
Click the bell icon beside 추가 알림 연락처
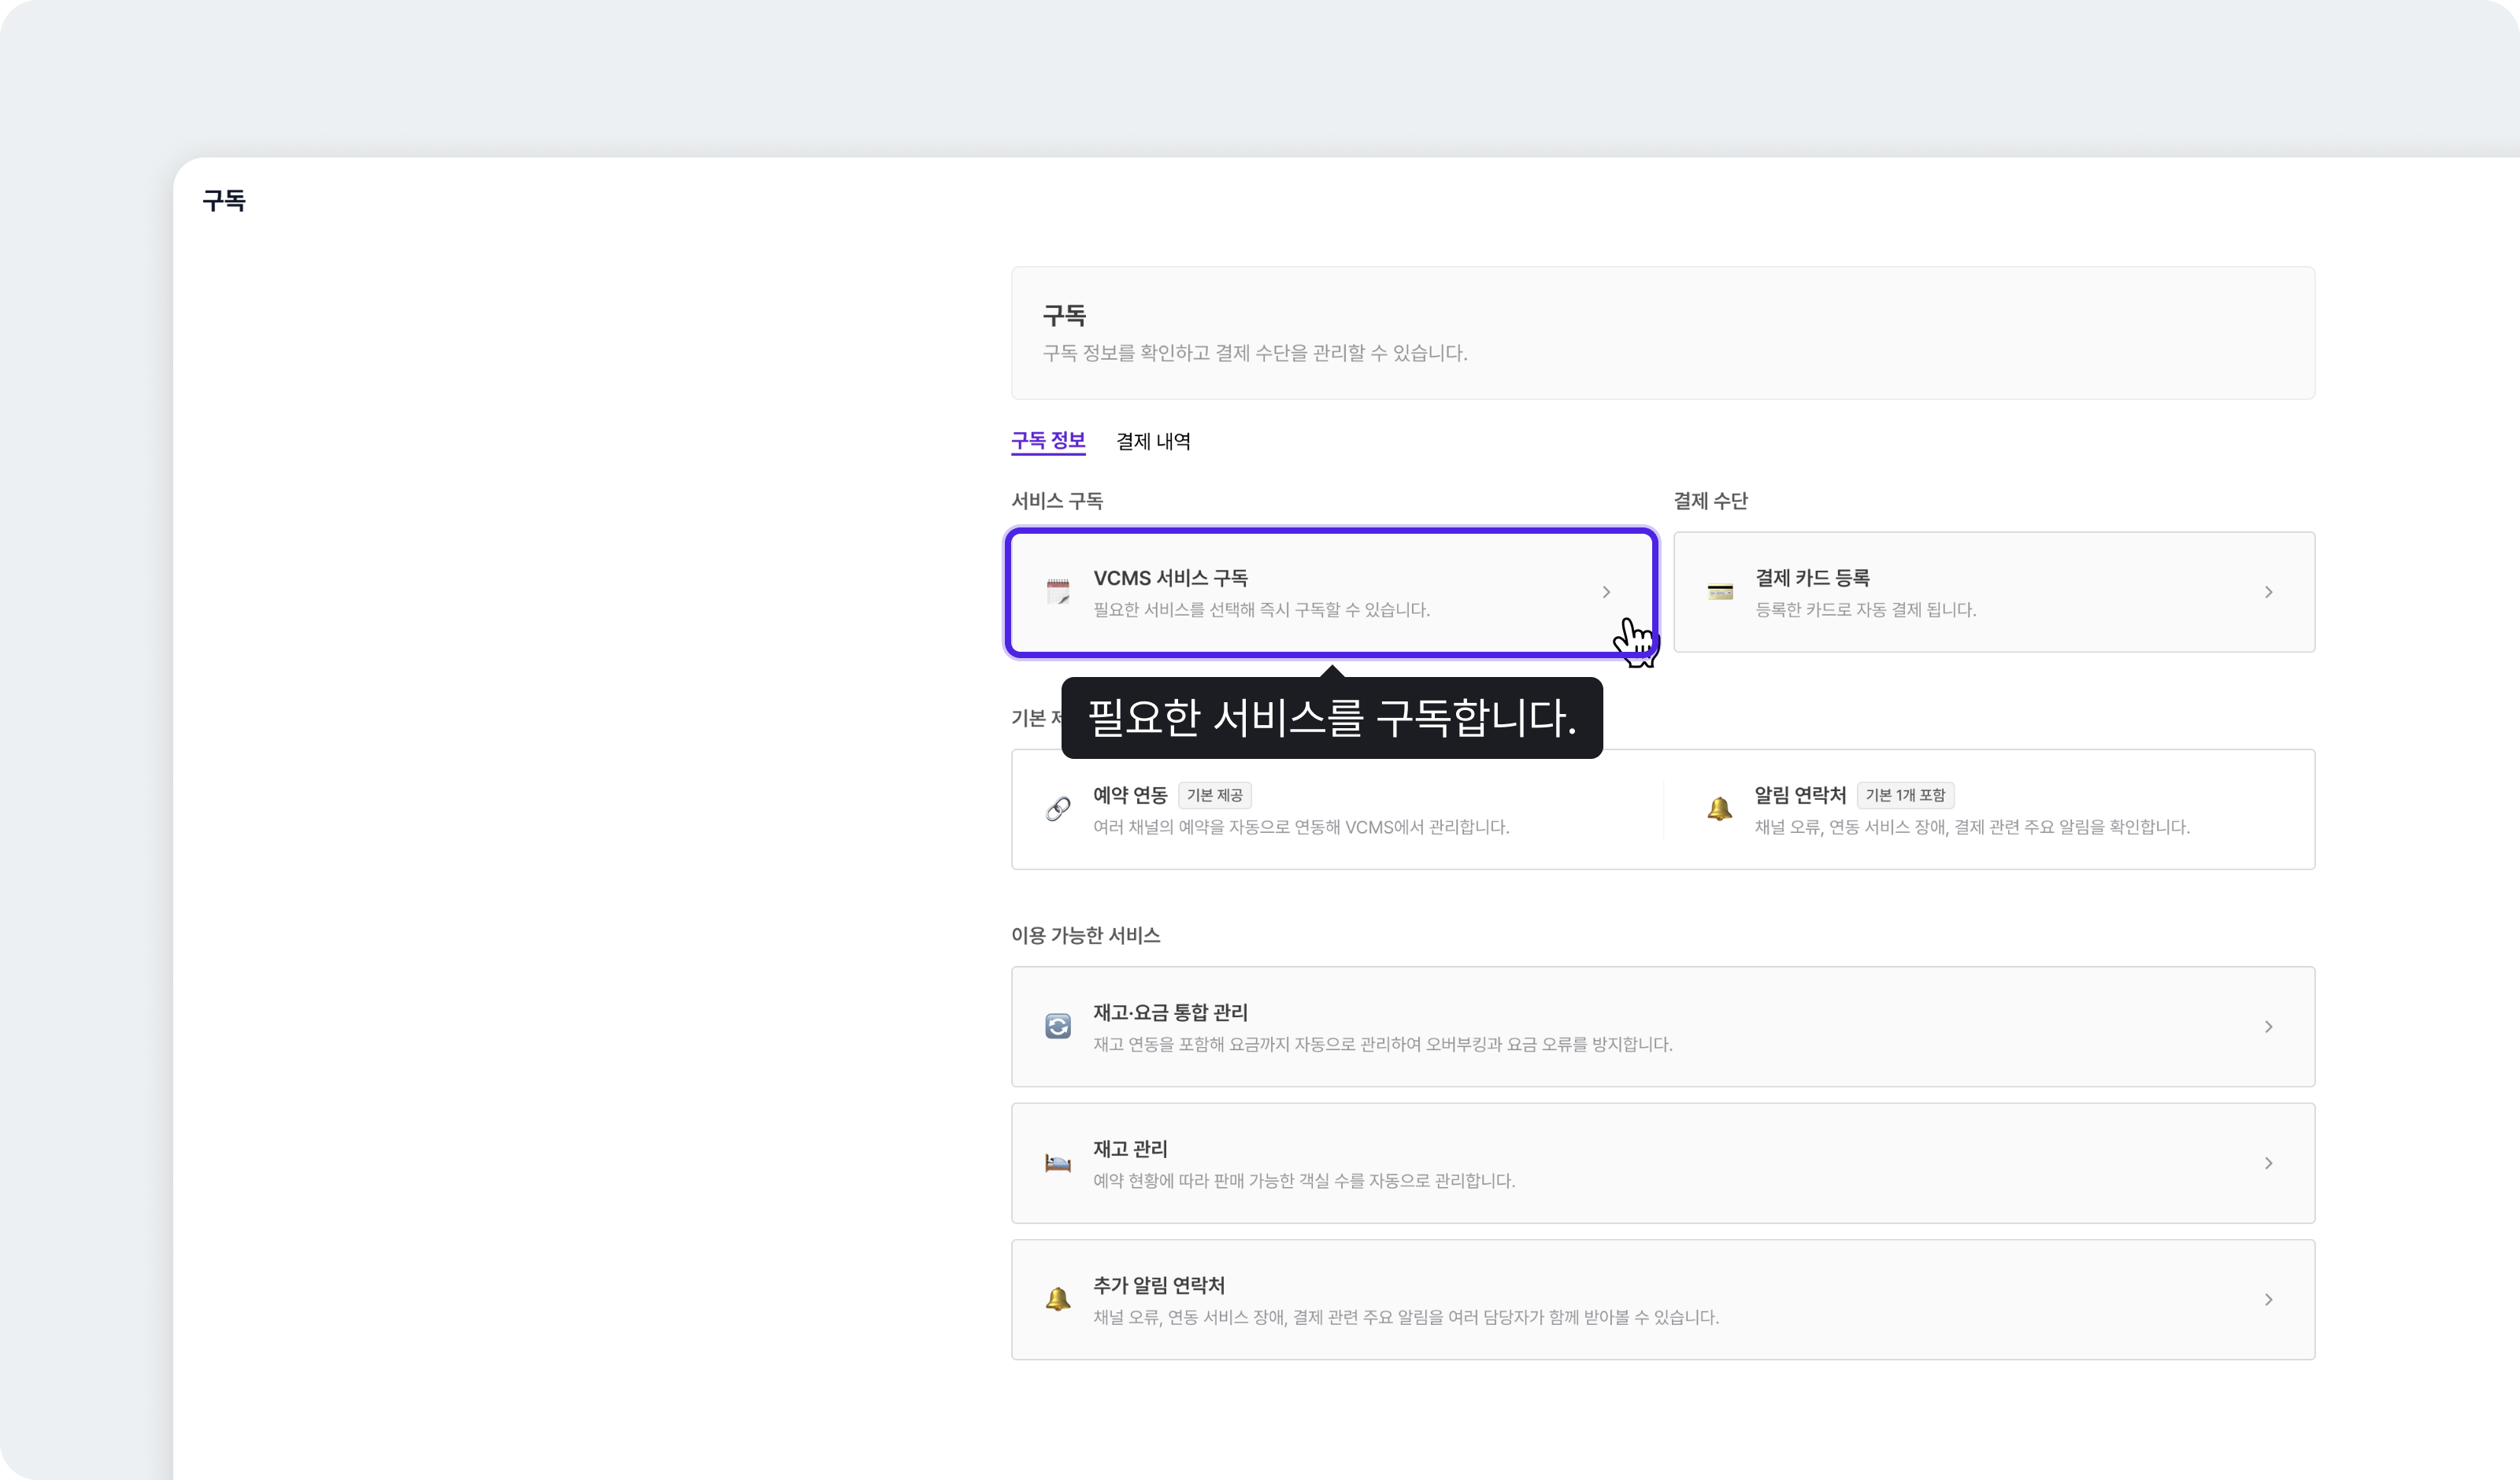tap(1058, 1299)
